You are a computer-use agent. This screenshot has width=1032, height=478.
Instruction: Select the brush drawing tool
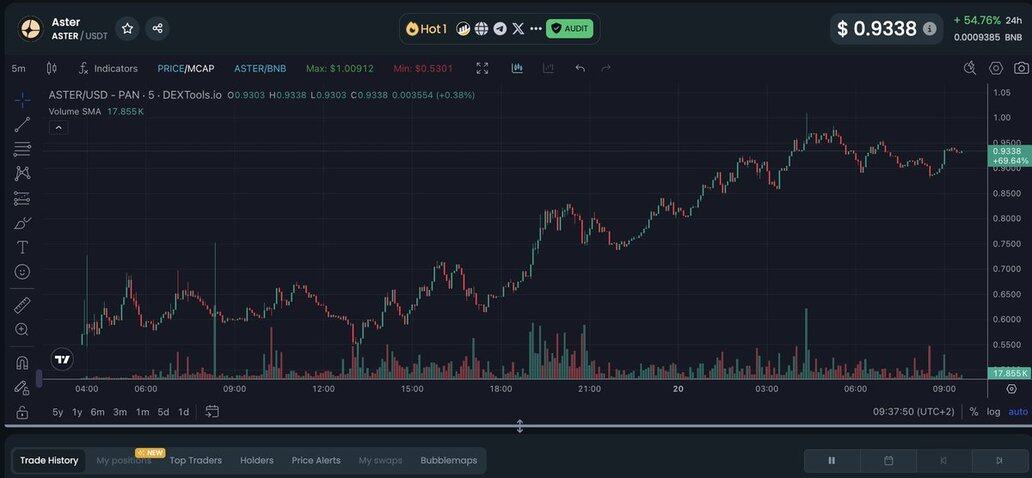point(22,223)
